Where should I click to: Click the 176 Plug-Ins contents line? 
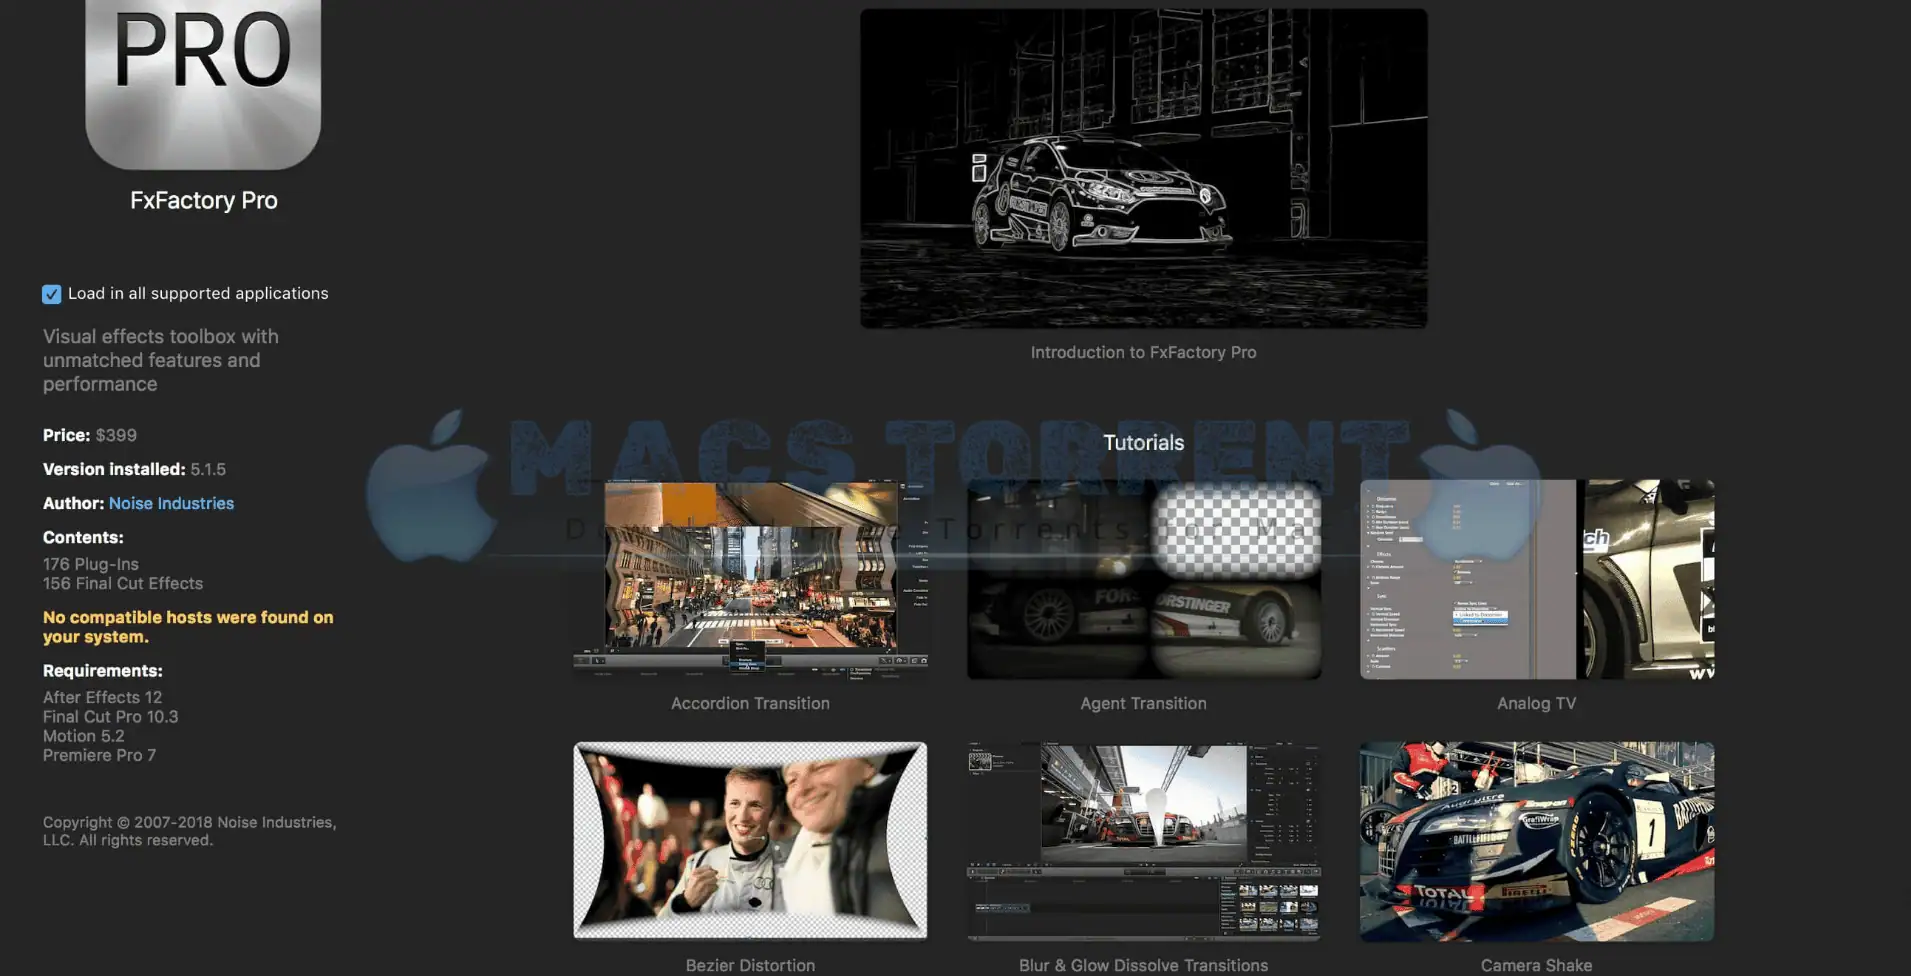point(91,564)
